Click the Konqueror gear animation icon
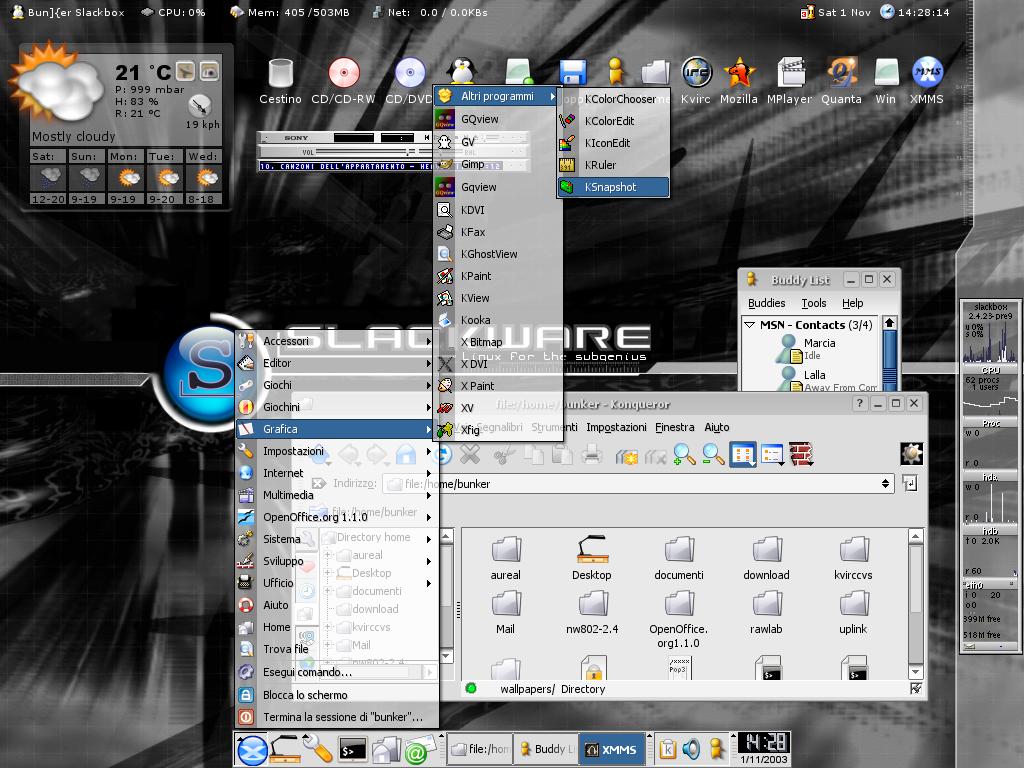 pos(912,453)
